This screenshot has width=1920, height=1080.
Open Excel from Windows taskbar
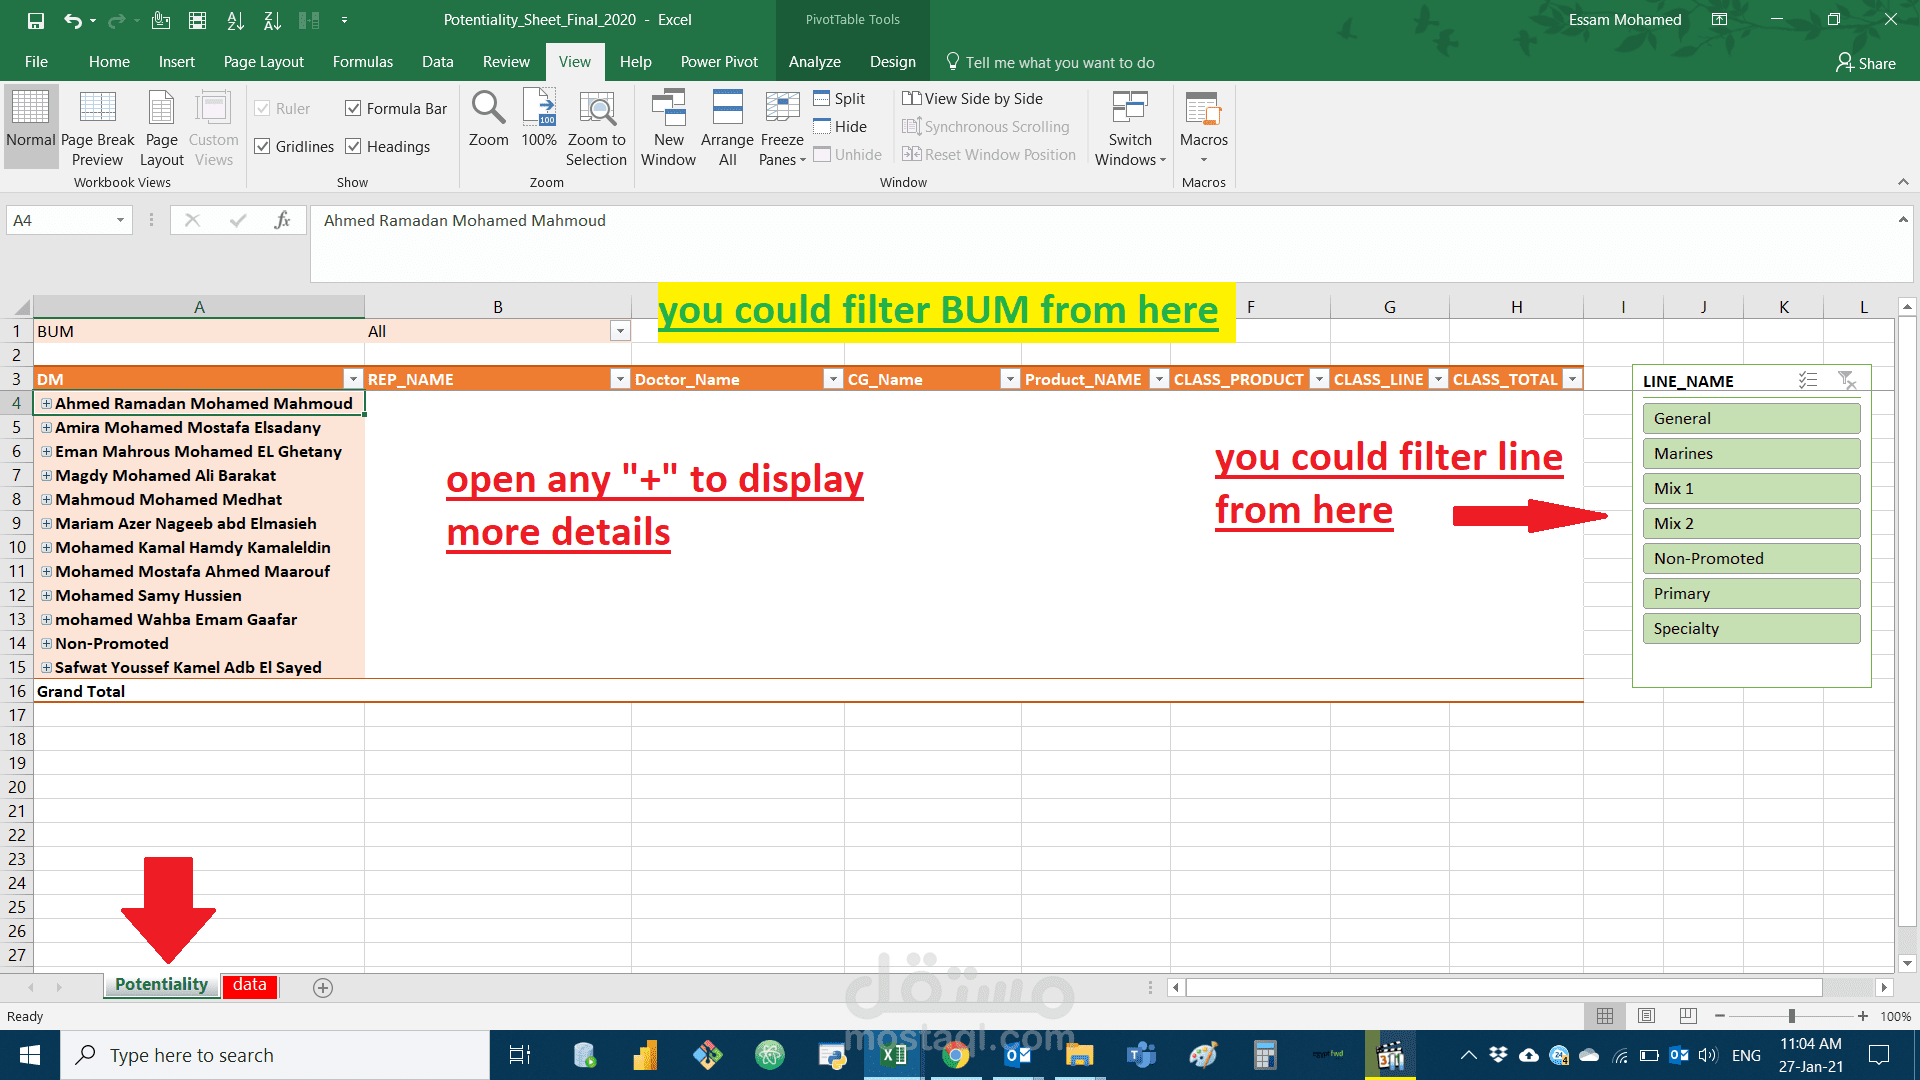tap(894, 1055)
